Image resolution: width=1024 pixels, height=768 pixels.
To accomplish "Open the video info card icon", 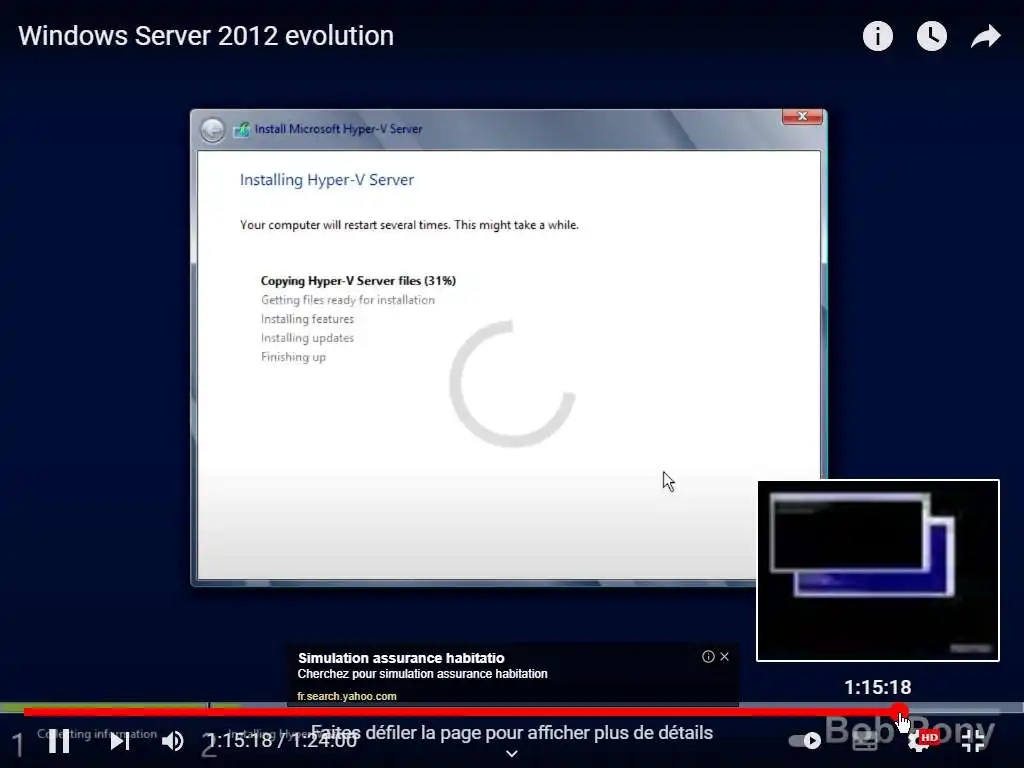I will 877,36.
